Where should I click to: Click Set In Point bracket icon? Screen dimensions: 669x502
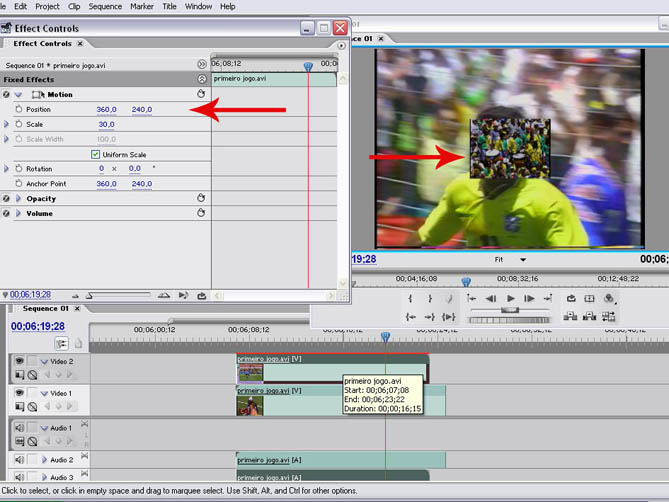(411, 298)
